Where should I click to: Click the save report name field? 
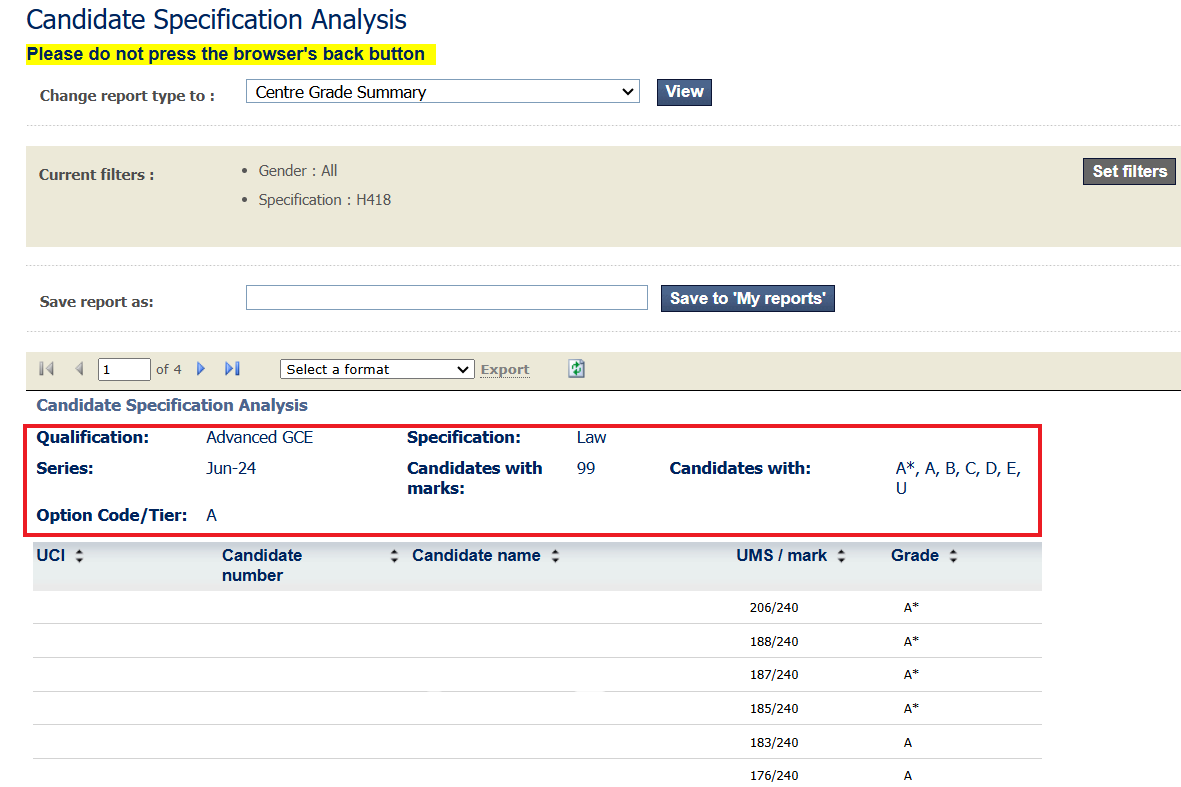point(446,297)
